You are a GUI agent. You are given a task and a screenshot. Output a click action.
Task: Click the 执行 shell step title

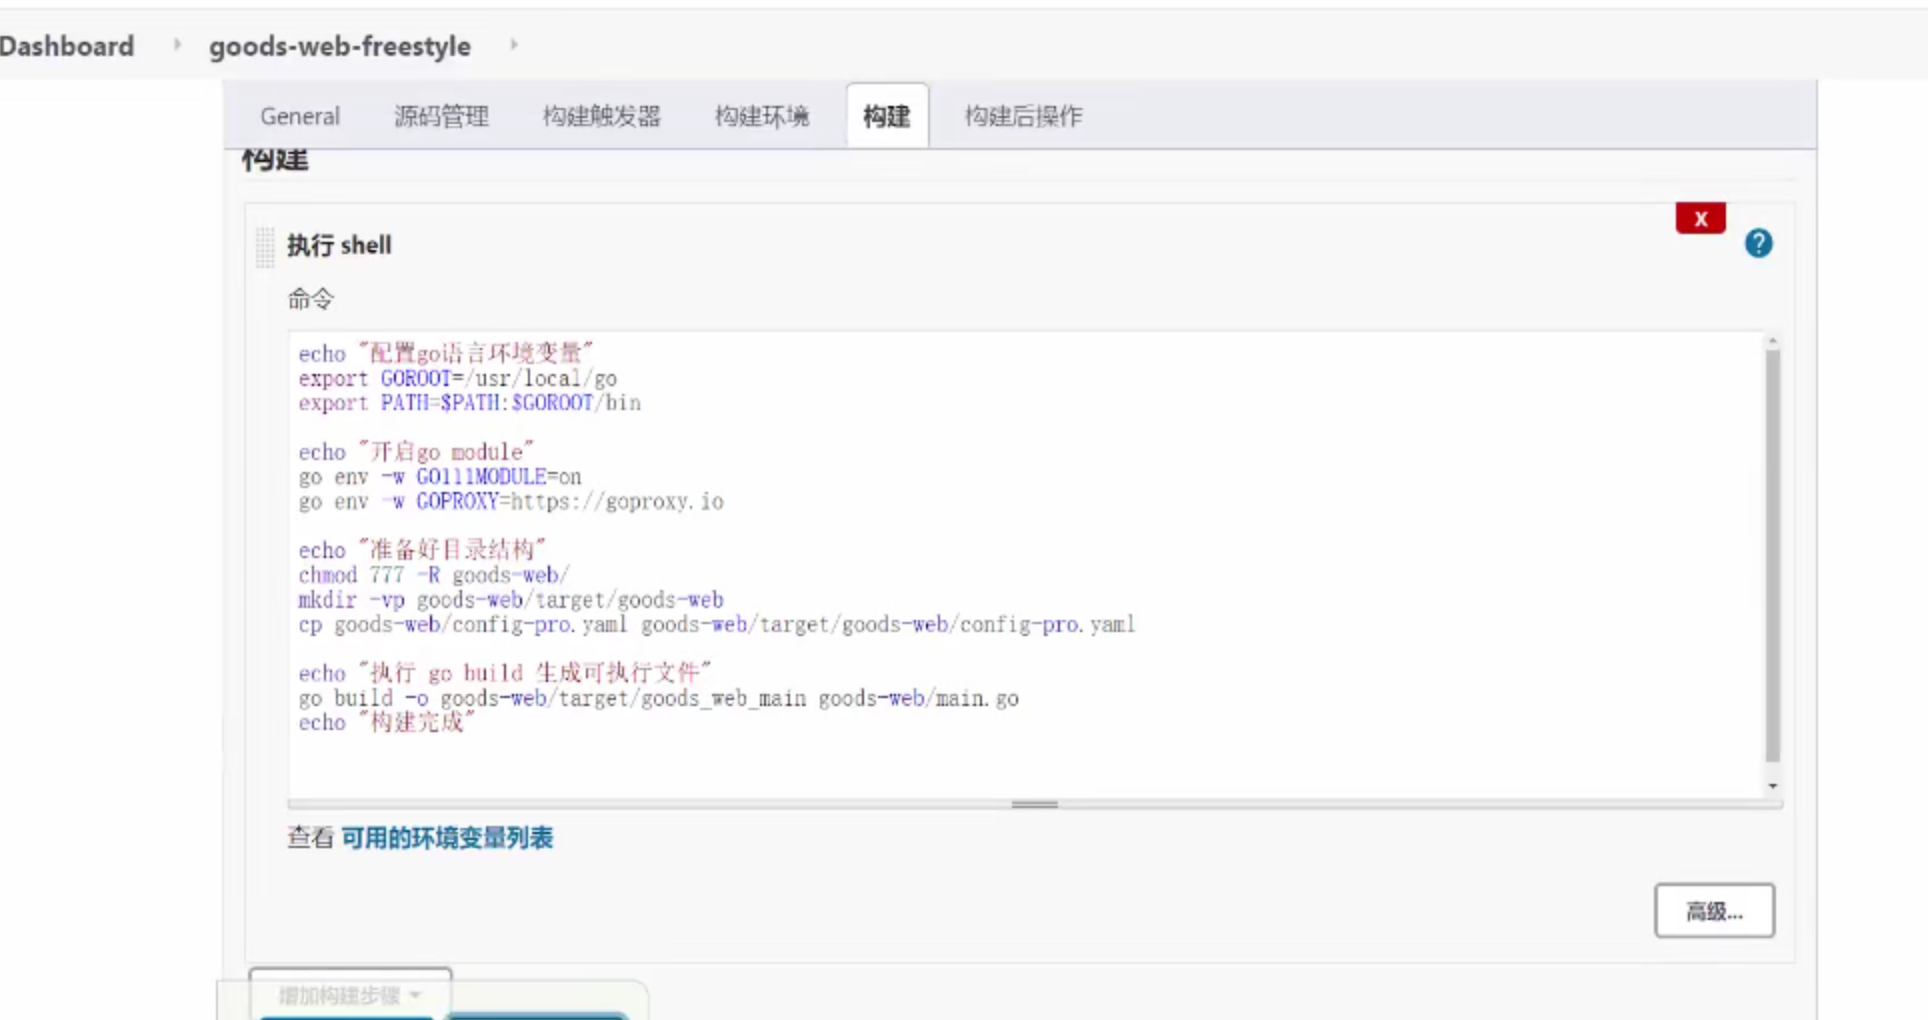pyautogui.click(x=339, y=245)
